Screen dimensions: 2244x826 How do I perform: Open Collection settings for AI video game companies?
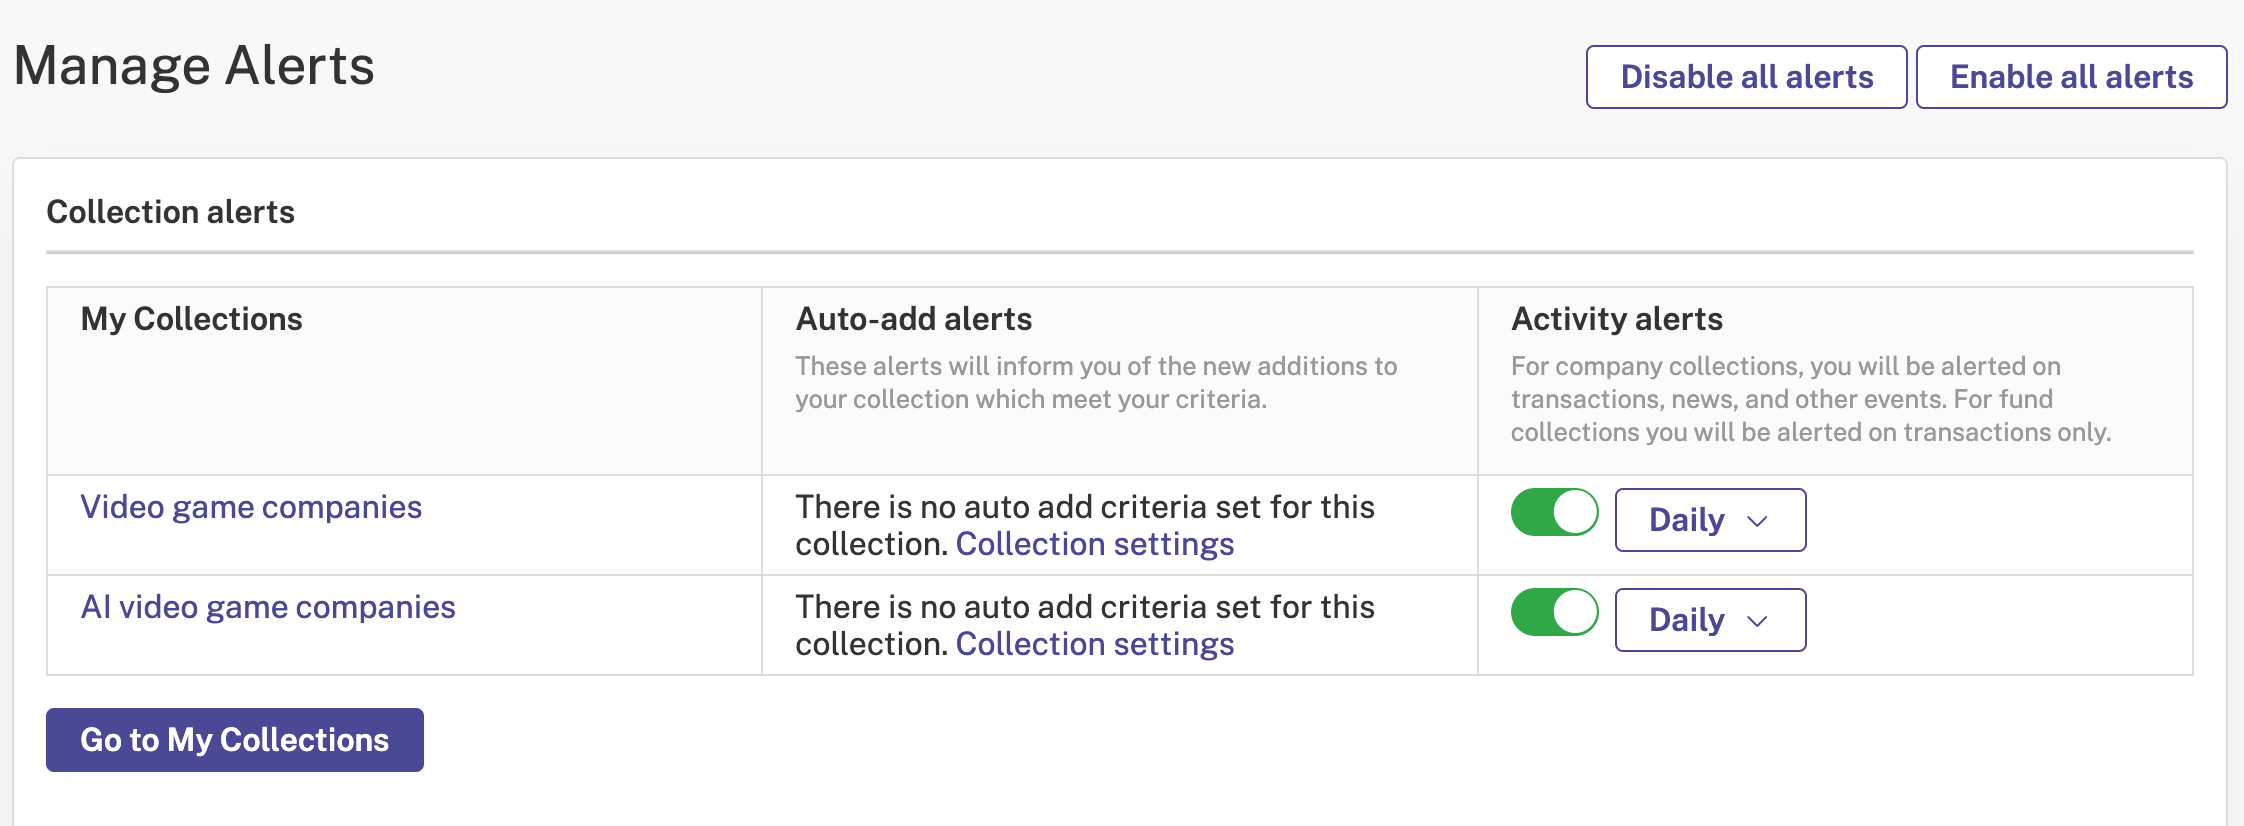1095,644
